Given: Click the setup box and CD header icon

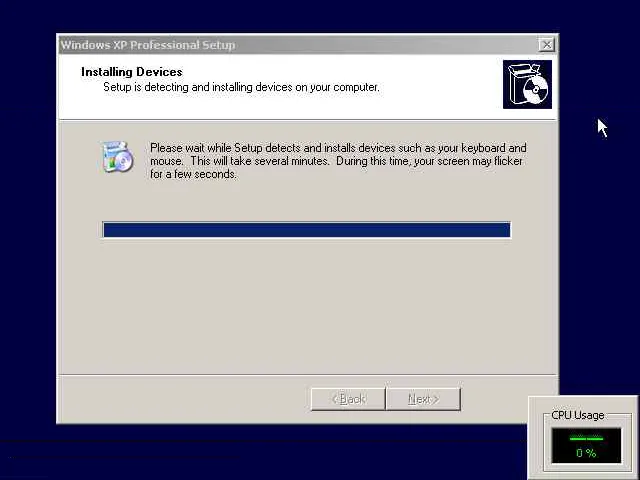Looking at the screenshot, I should [x=527, y=84].
